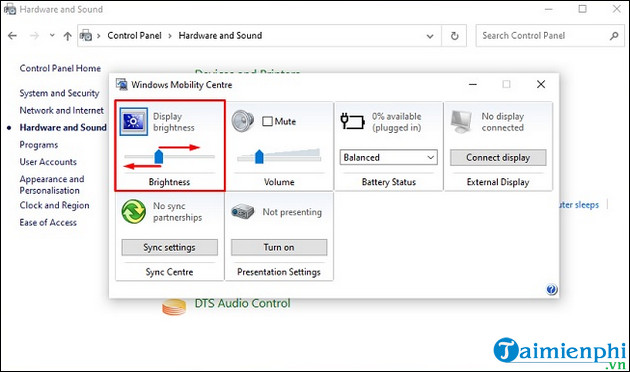
Task: Expand the address bar history dropdown
Action: [x=430, y=36]
